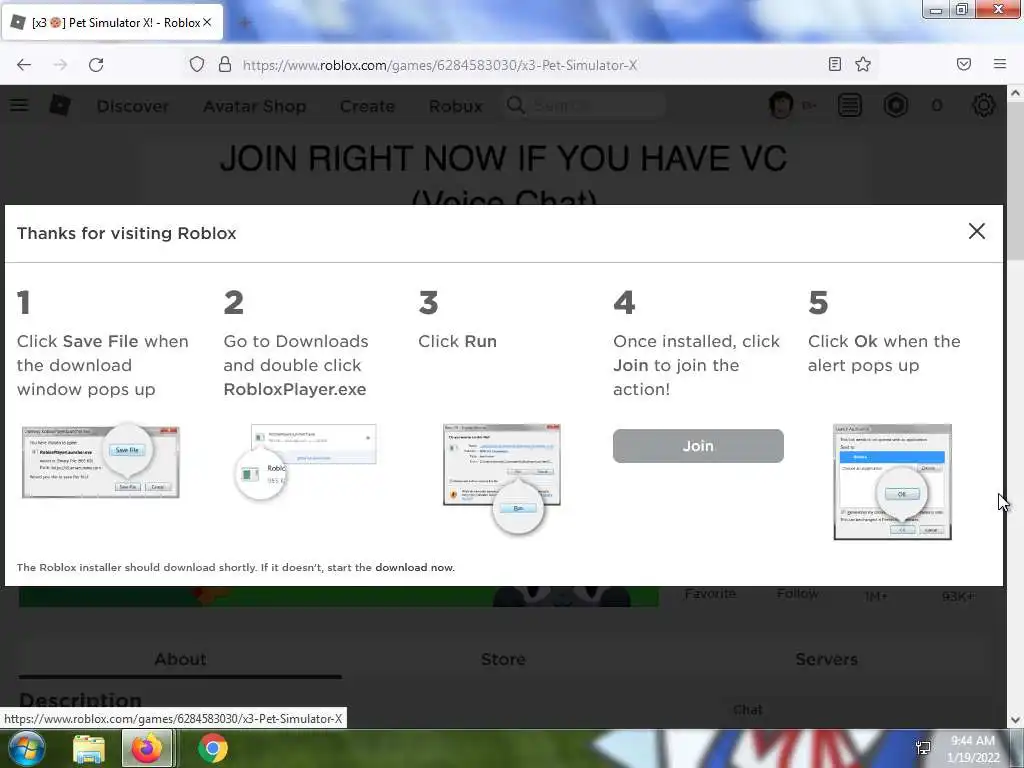Click the Favorite label under the game
Viewport: 1024px width, 768px height.
click(x=711, y=594)
